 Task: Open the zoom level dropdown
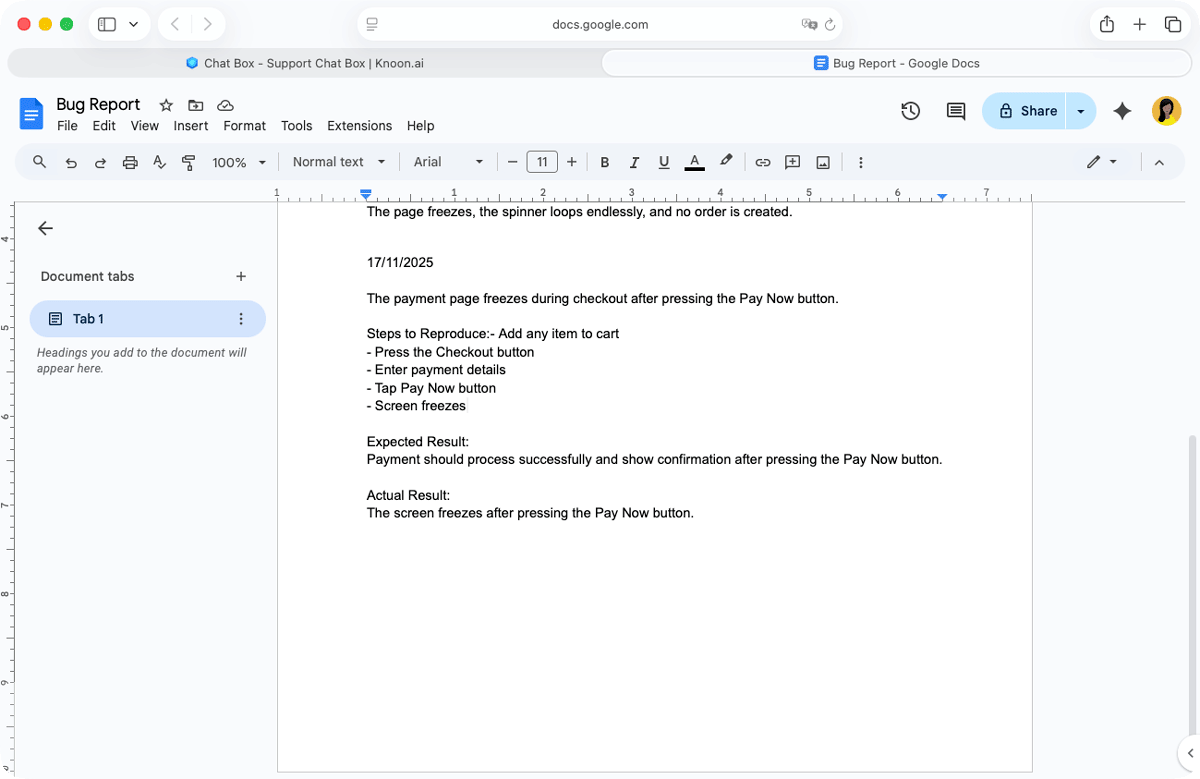(x=238, y=161)
